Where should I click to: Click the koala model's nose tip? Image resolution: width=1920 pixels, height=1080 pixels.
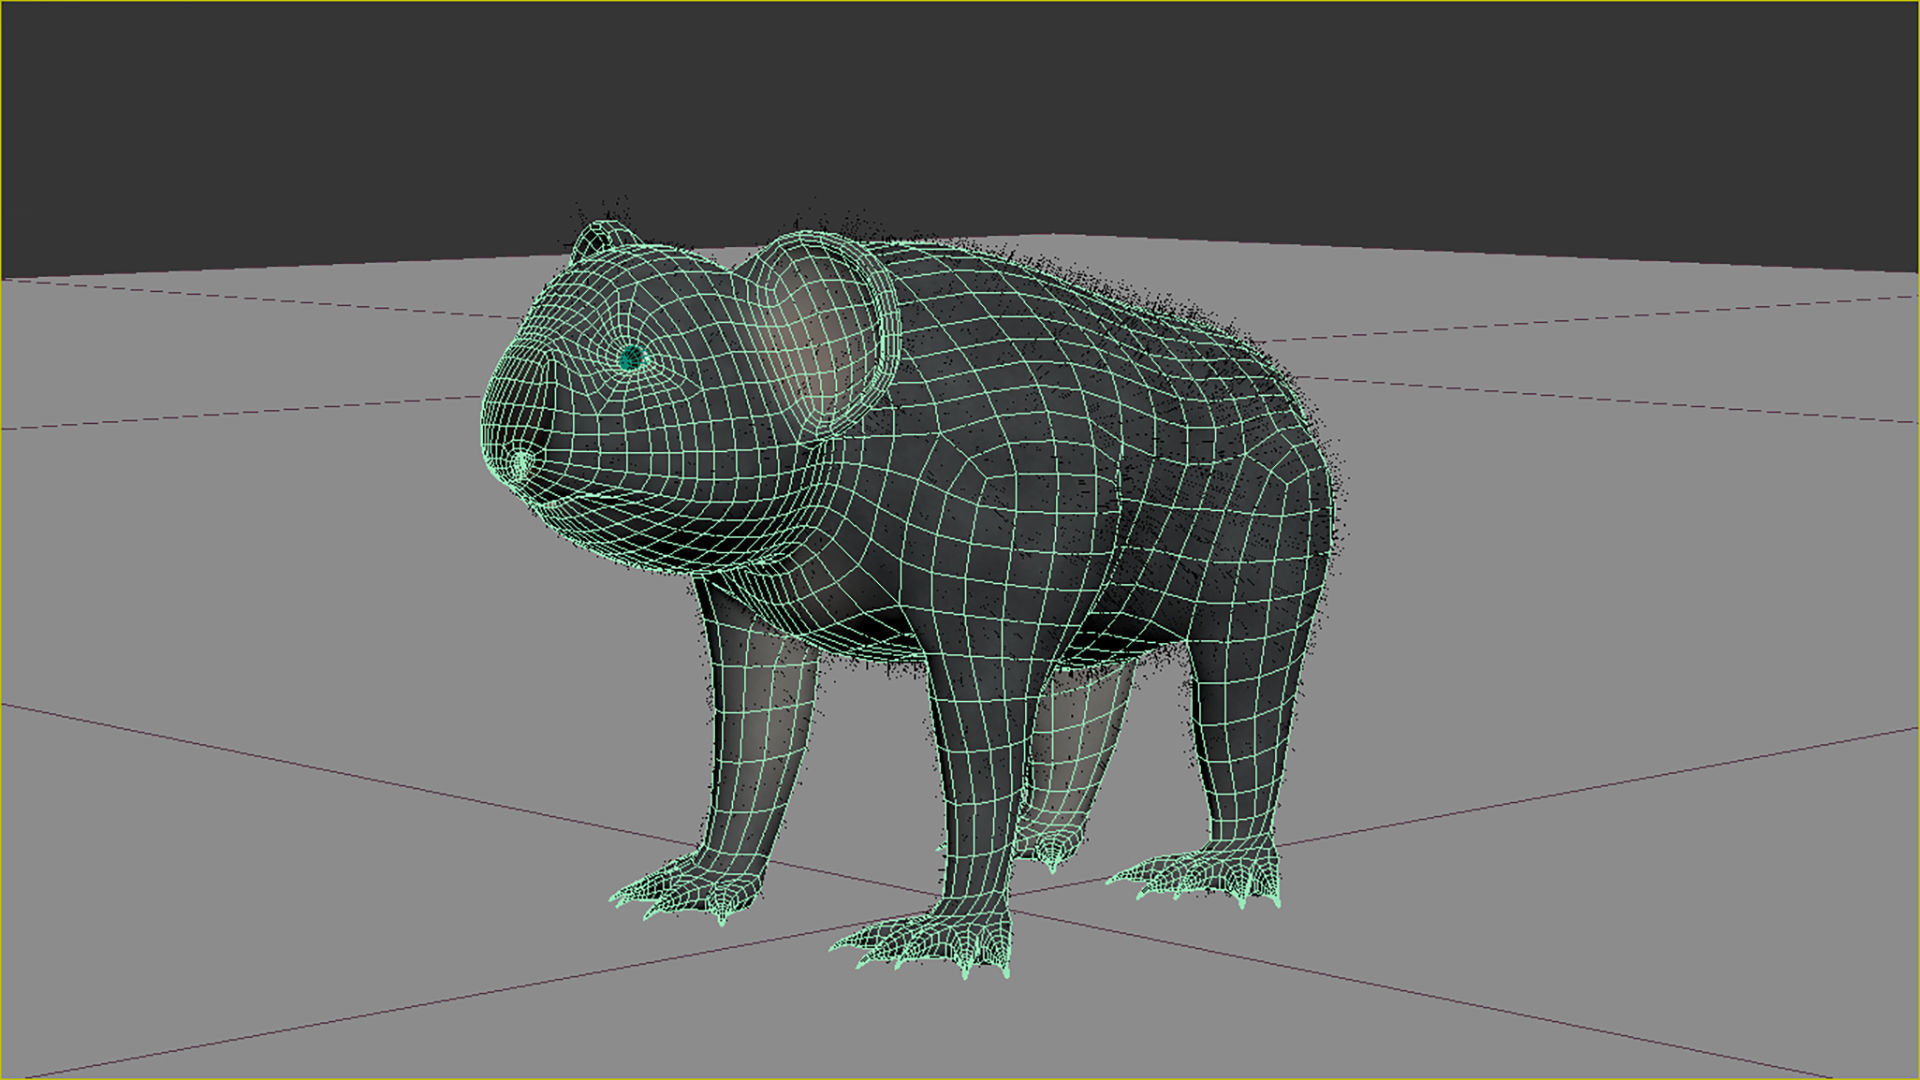522,465
